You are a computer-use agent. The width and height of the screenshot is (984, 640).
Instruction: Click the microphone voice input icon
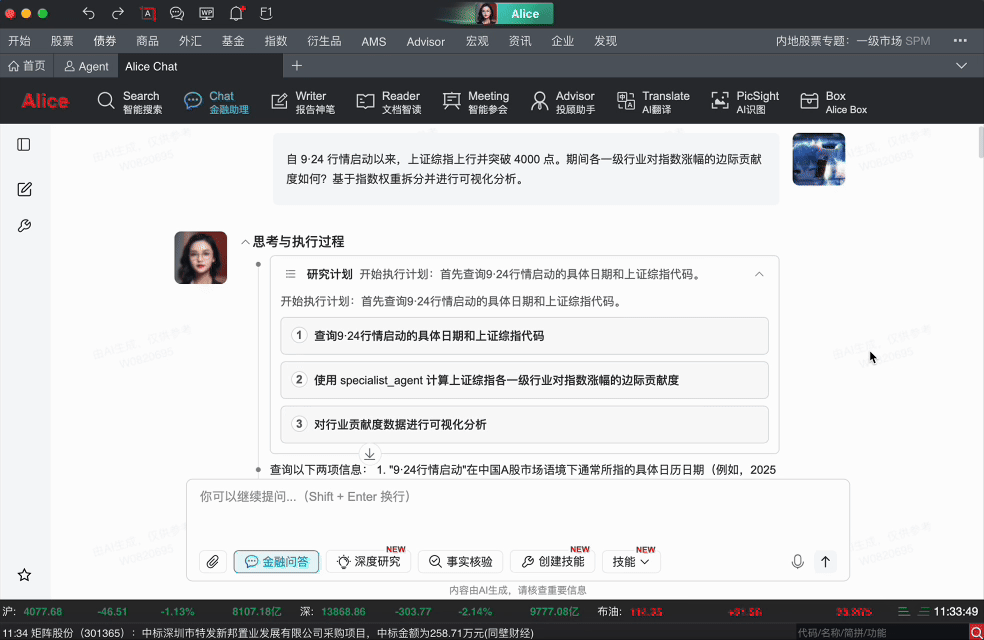pos(797,562)
